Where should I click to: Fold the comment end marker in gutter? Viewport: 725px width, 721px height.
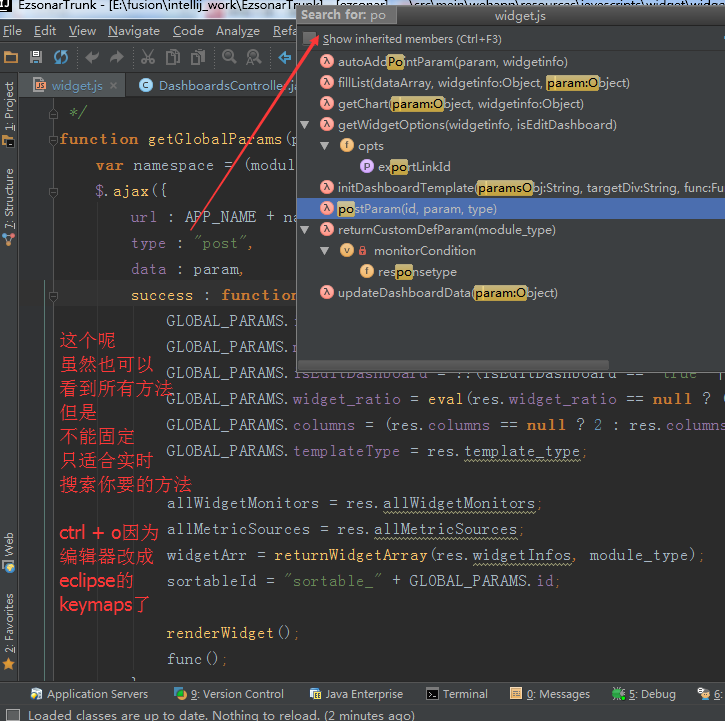(53, 113)
